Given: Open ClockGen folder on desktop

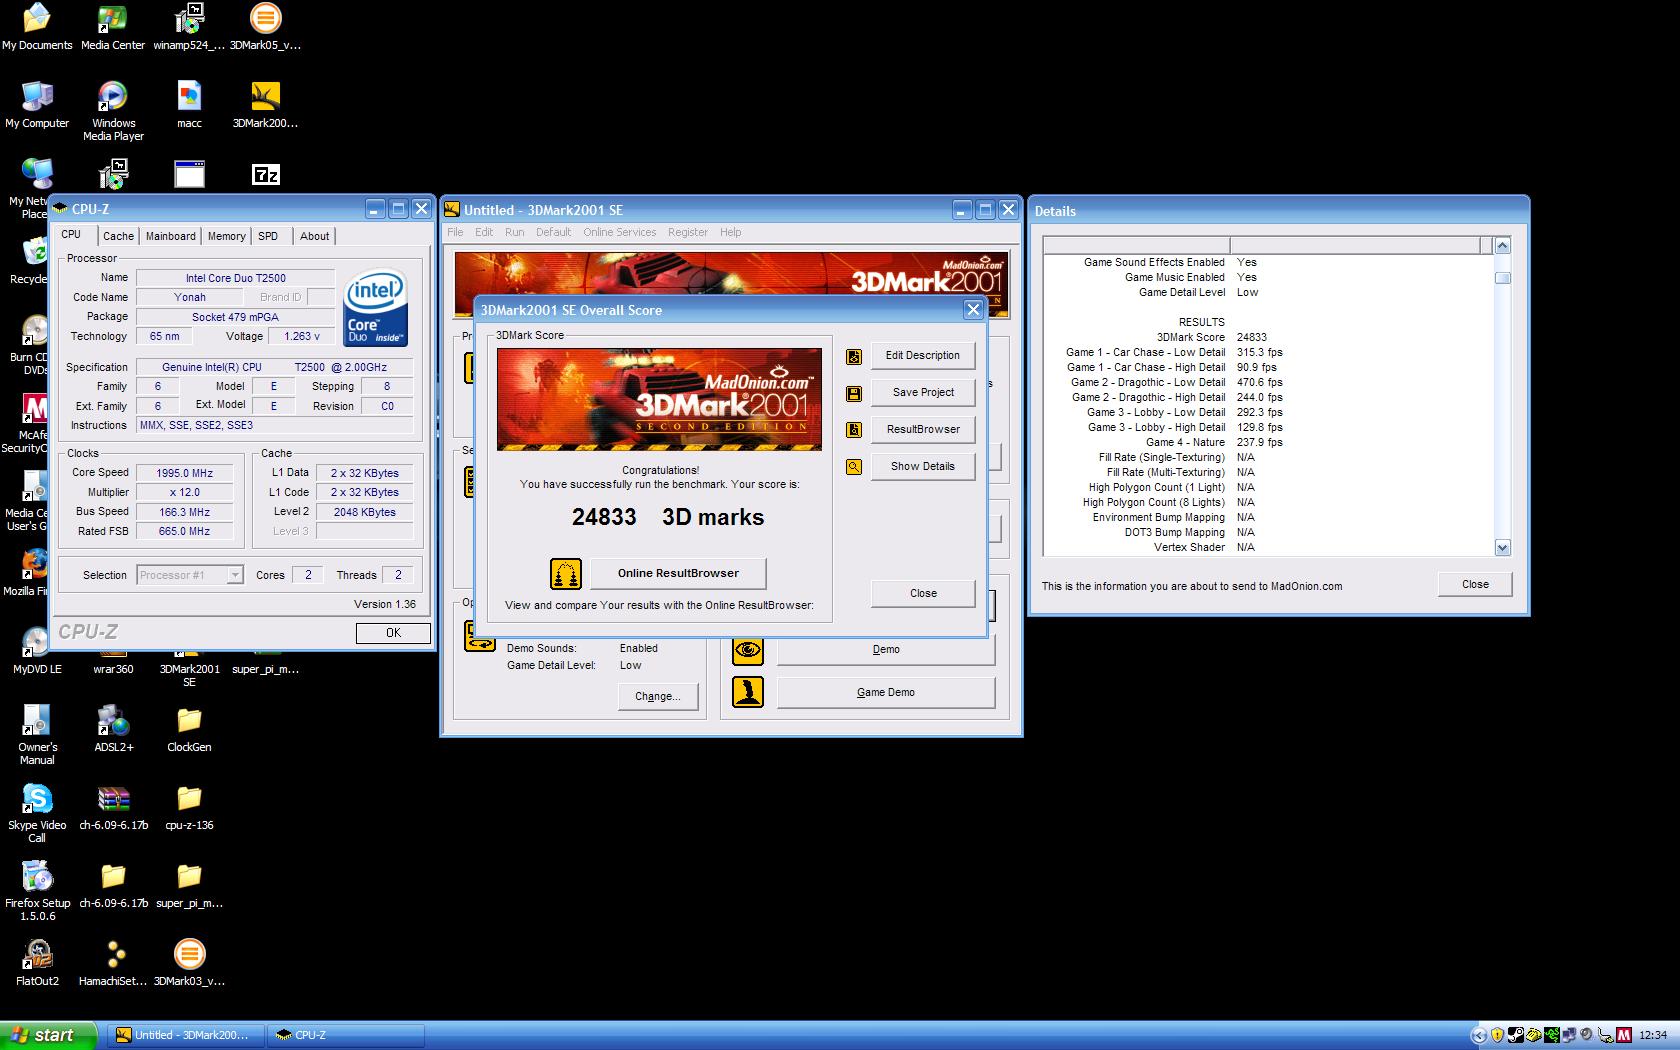Looking at the screenshot, I should [x=189, y=729].
